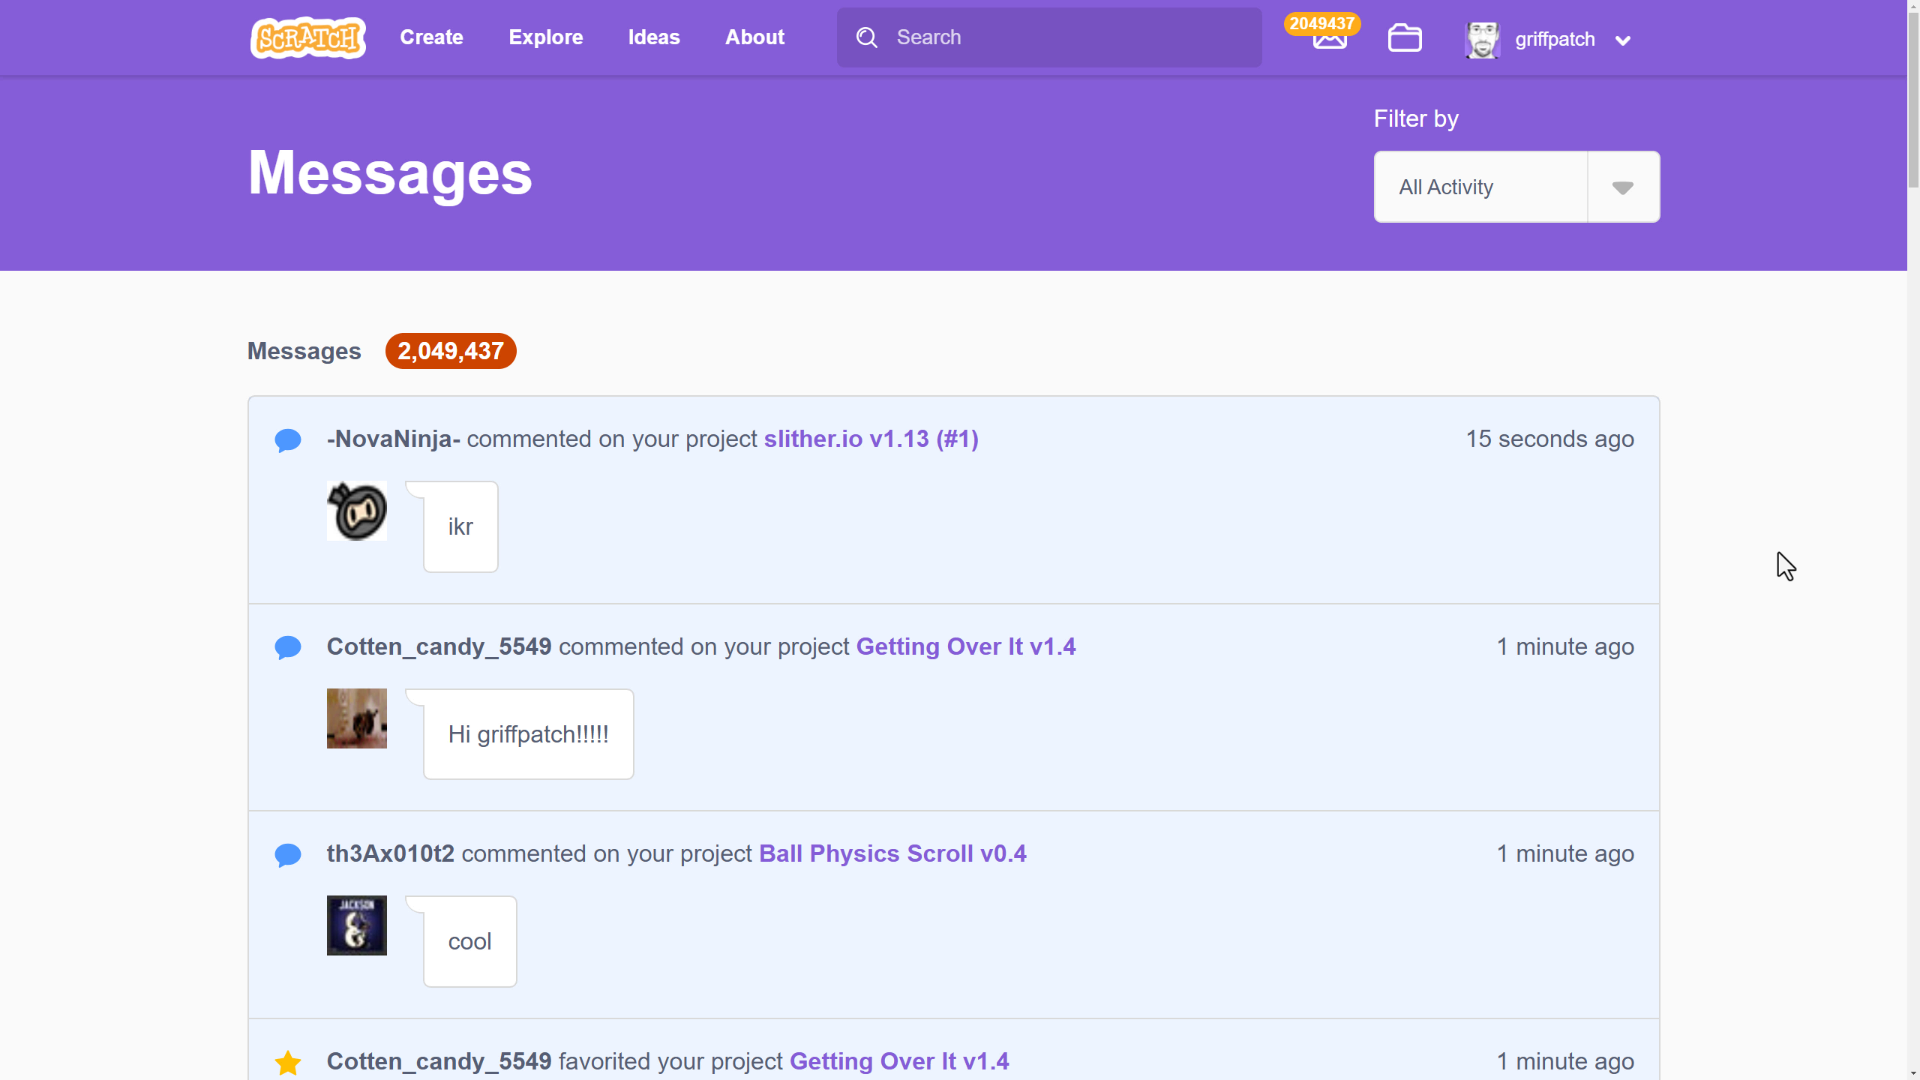This screenshot has width=1920, height=1080.
Task: Open th3Ax010t2 user profile link
Action: [391, 854]
